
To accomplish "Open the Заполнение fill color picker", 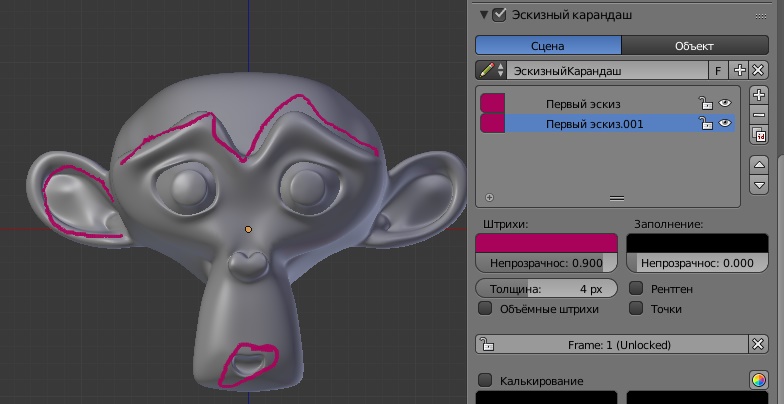I will (698, 243).
